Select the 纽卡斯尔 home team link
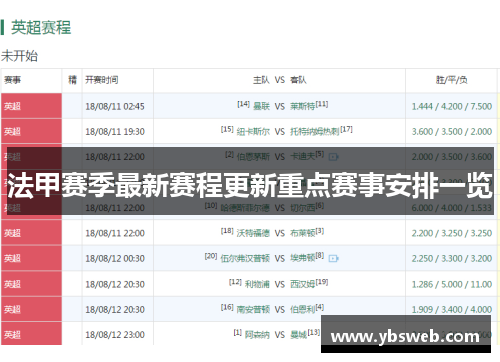 [253, 132]
